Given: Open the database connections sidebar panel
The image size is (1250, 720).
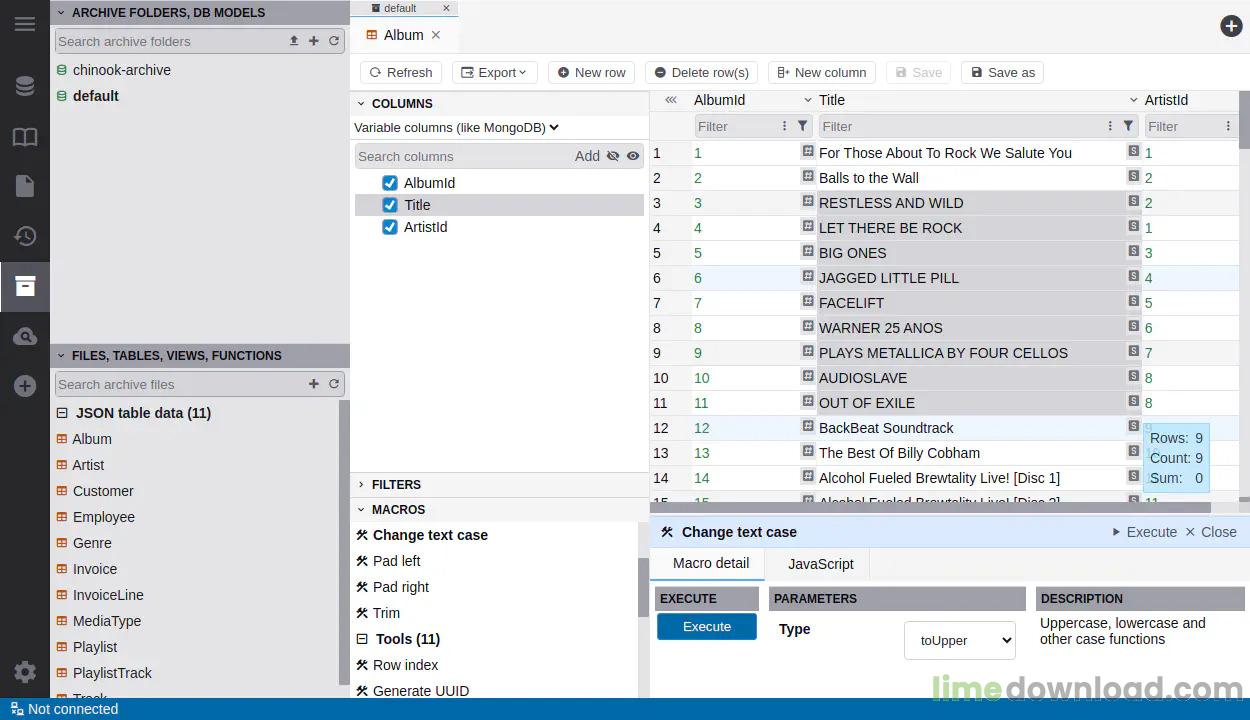Looking at the screenshot, I should (x=25, y=87).
